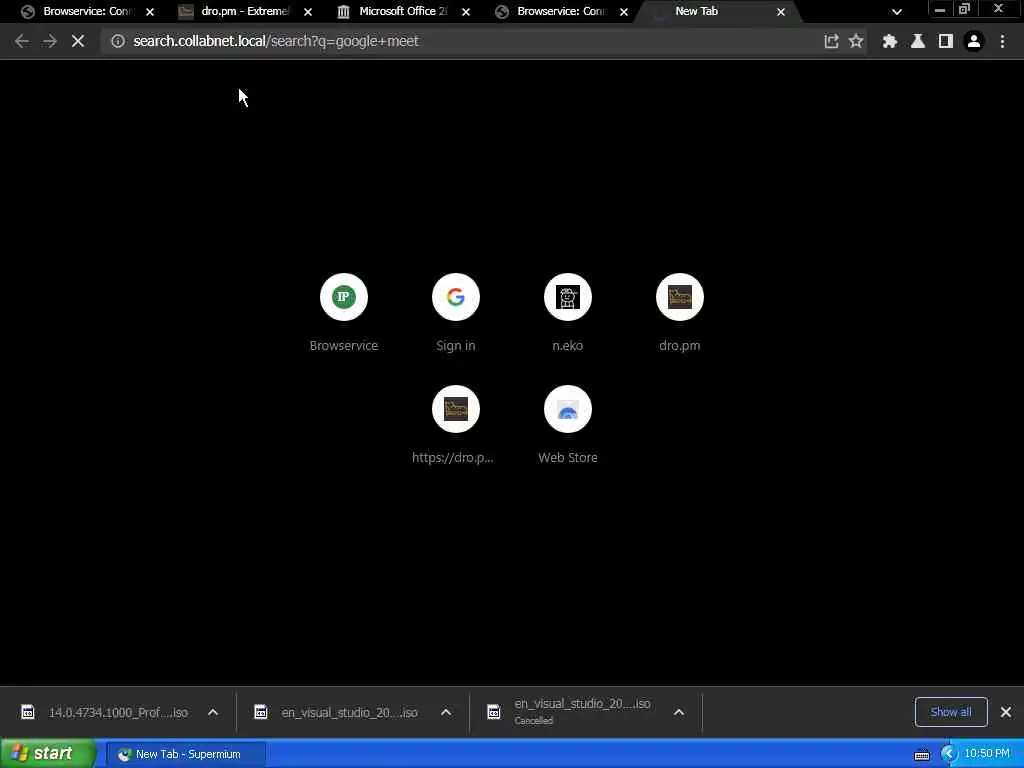Open the https://dro.p... shortcut
The width and height of the screenshot is (1024, 768).
[456, 425]
